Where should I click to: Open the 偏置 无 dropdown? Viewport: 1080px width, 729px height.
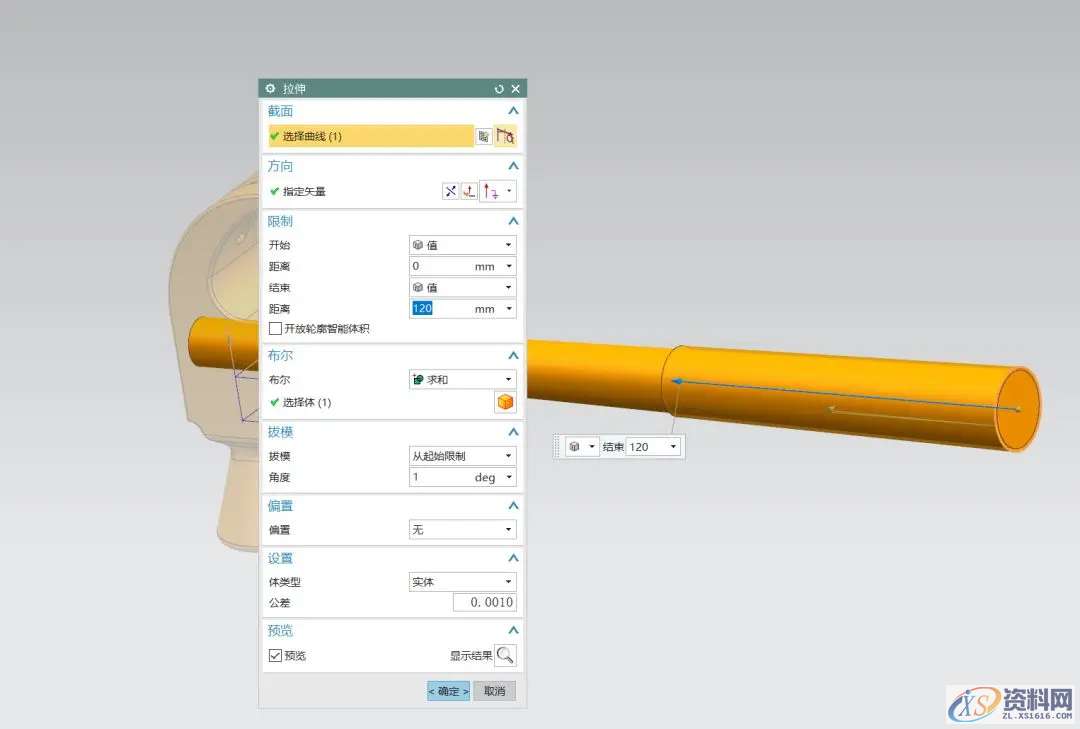click(463, 530)
